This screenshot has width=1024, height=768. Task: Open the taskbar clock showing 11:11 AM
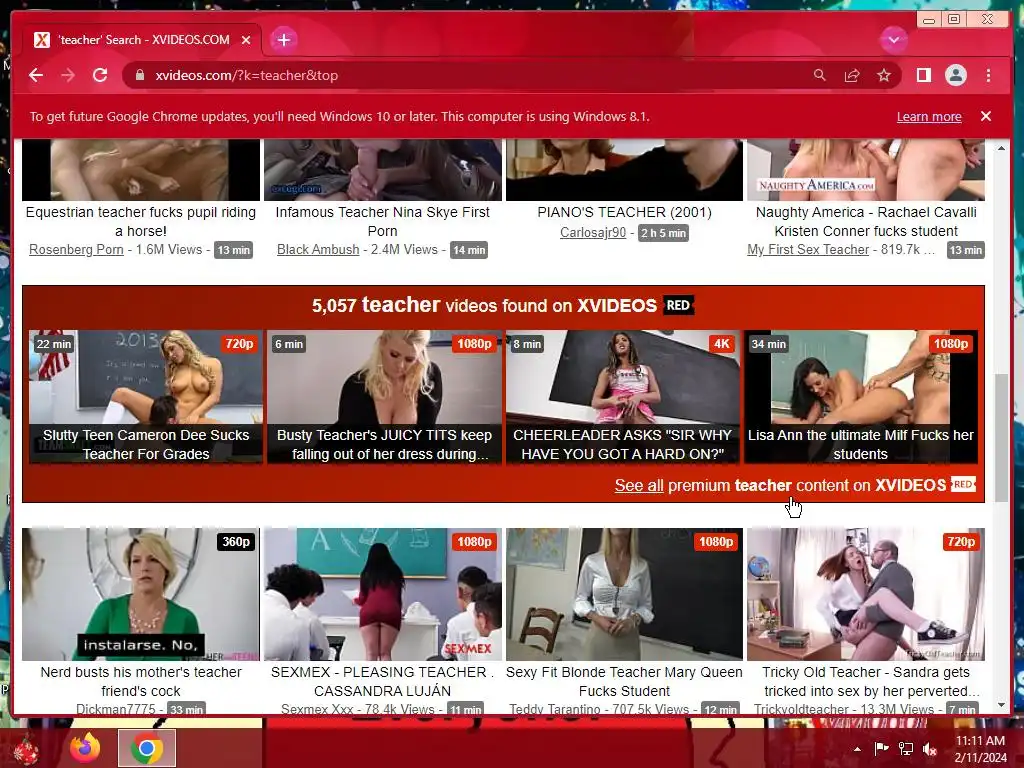coord(980,748)
